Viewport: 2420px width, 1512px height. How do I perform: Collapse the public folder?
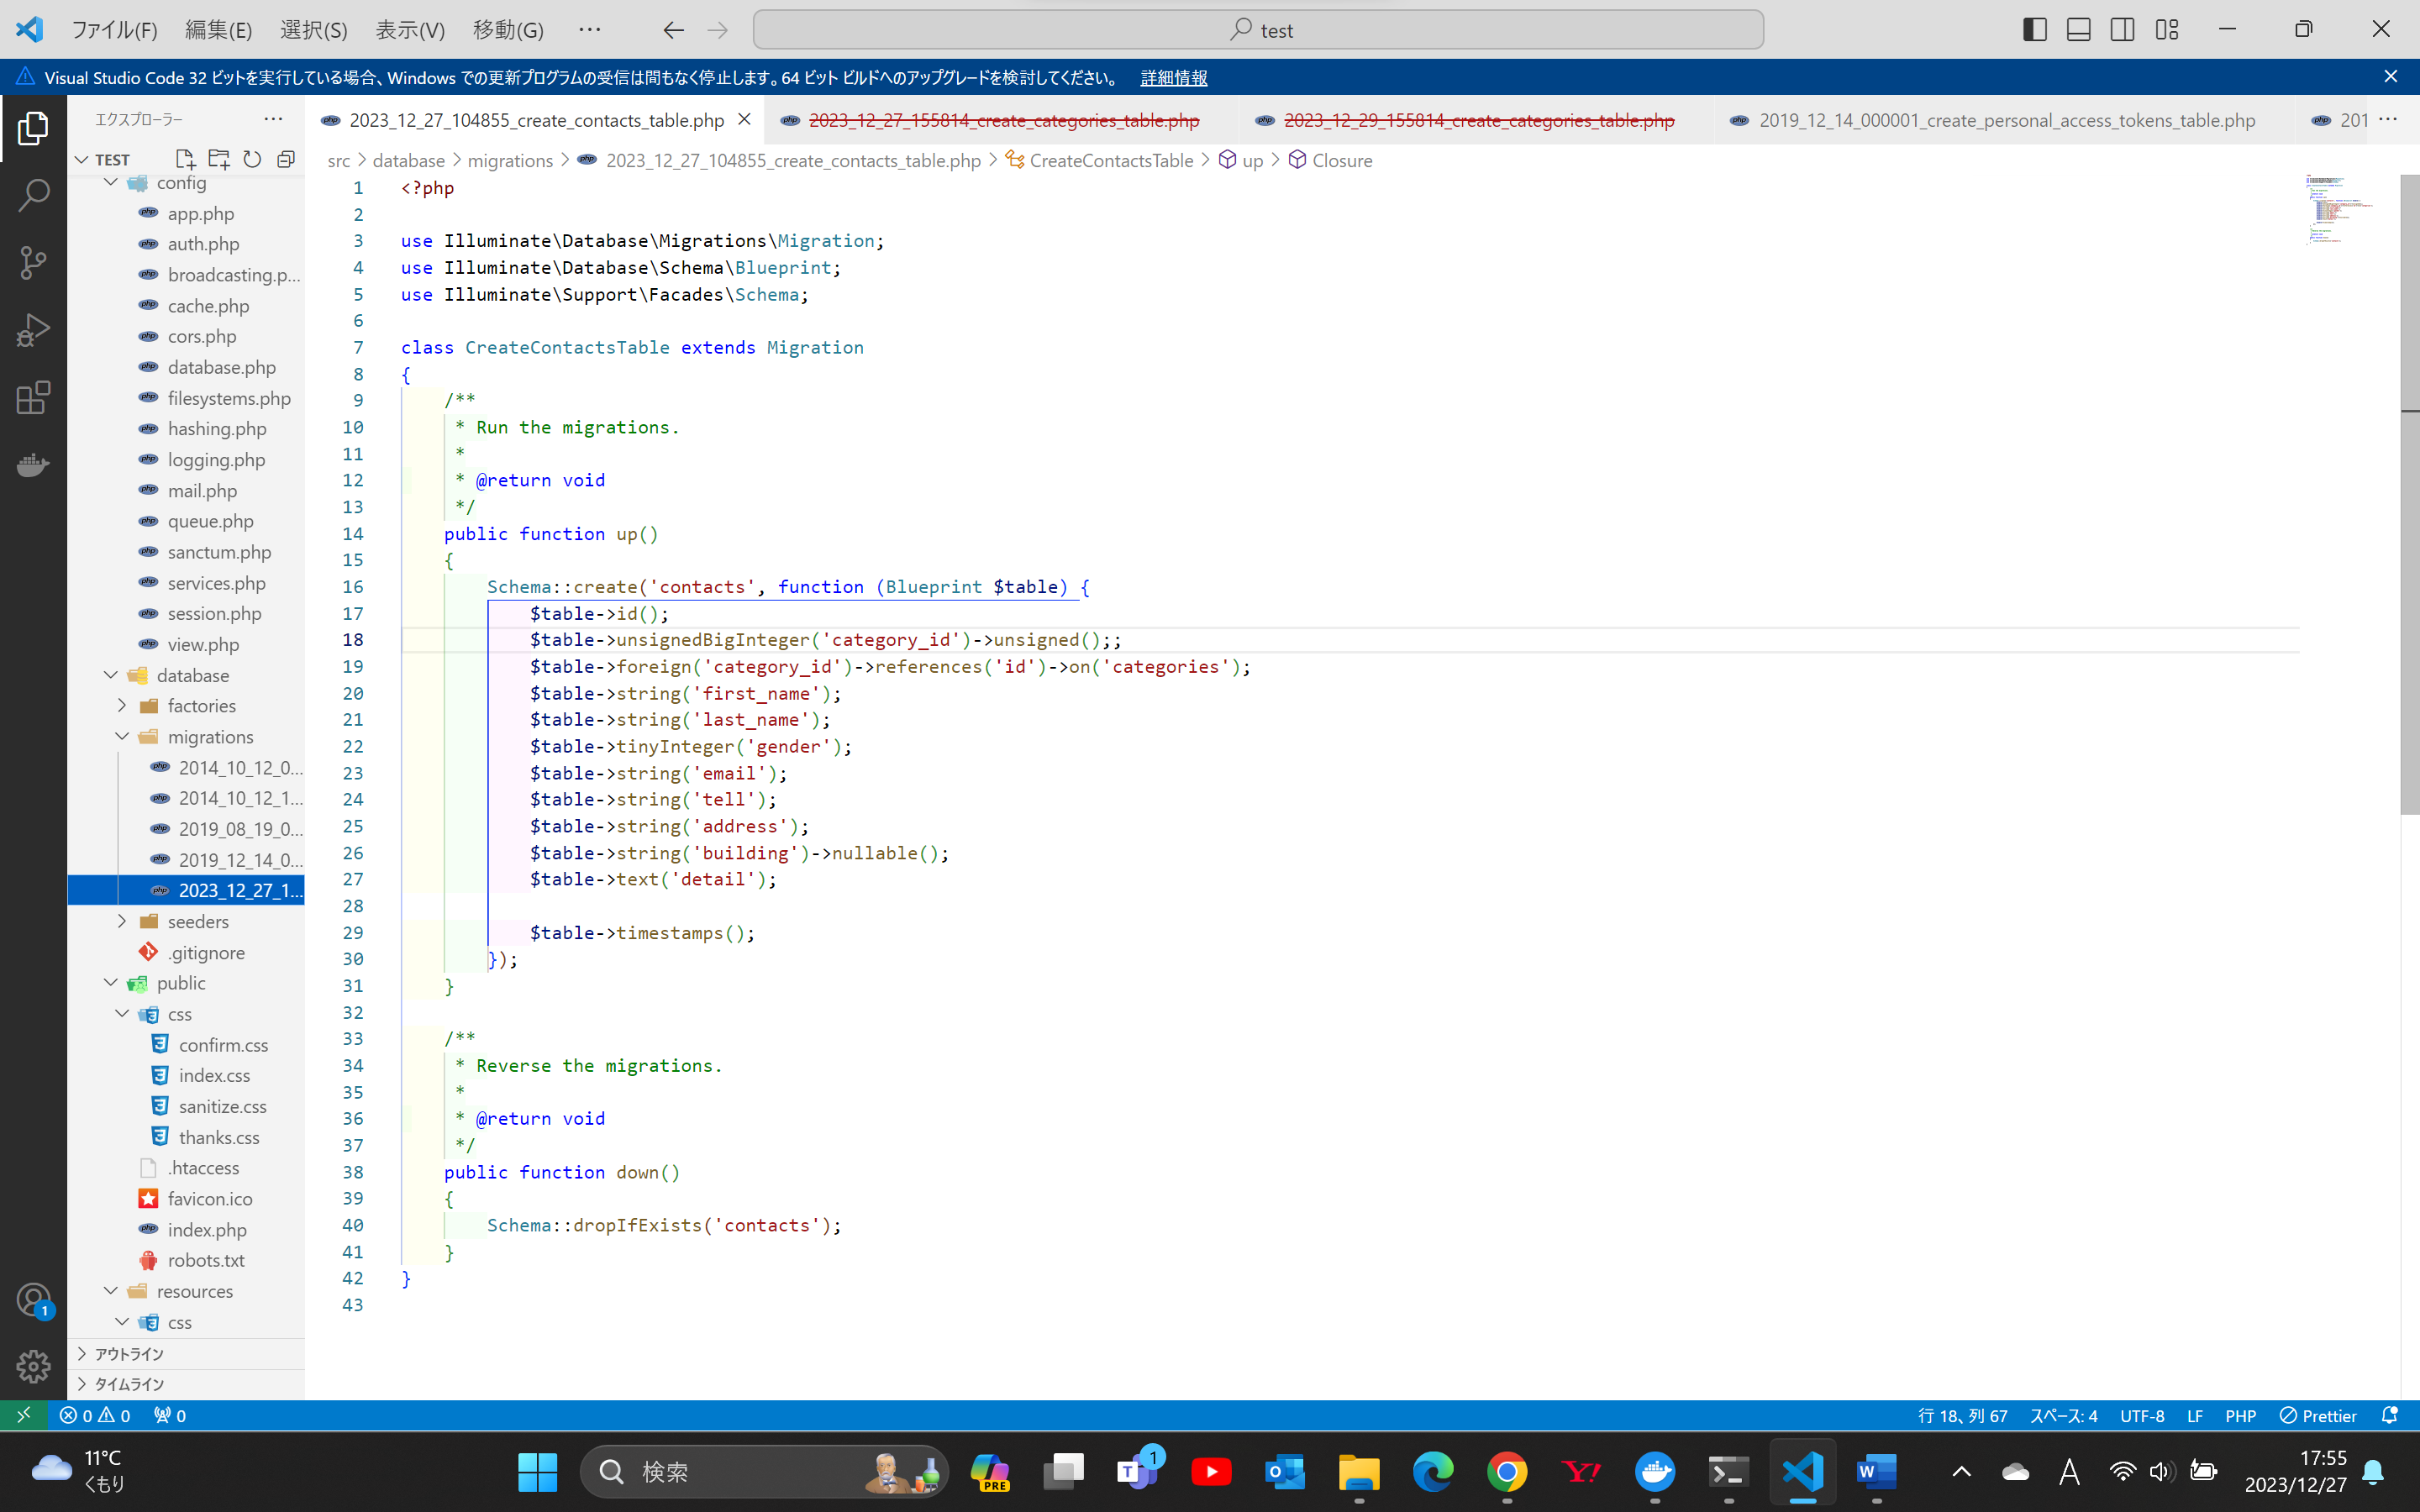(x=111, y=983)
